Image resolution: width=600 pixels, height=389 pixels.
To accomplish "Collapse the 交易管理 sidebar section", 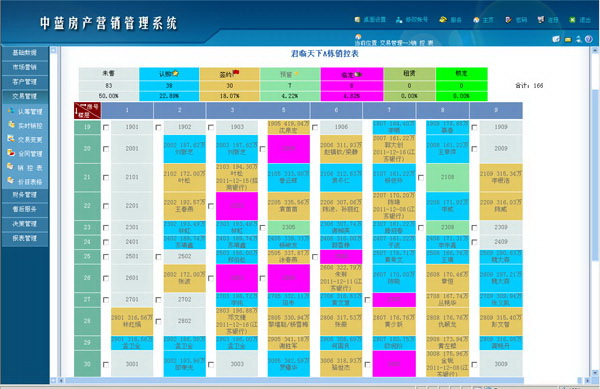I will pos(25,96).
